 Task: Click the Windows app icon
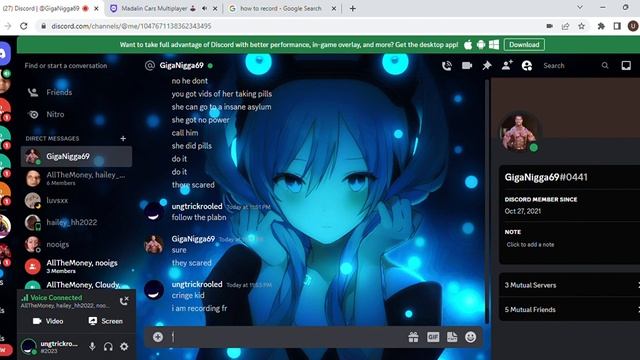pos(494,44)
